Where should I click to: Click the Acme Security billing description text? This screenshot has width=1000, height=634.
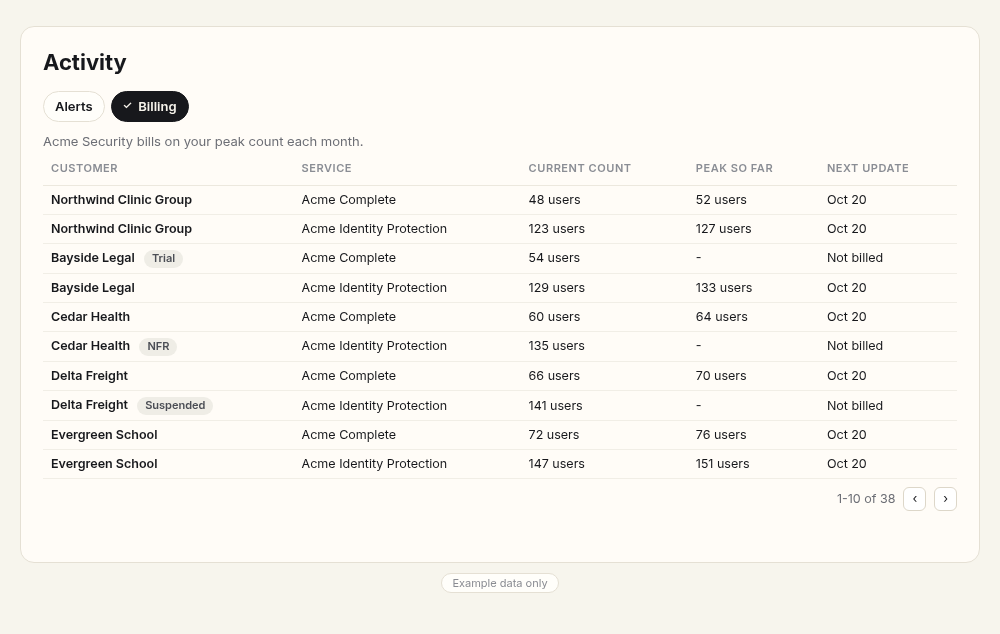point(203,142)
